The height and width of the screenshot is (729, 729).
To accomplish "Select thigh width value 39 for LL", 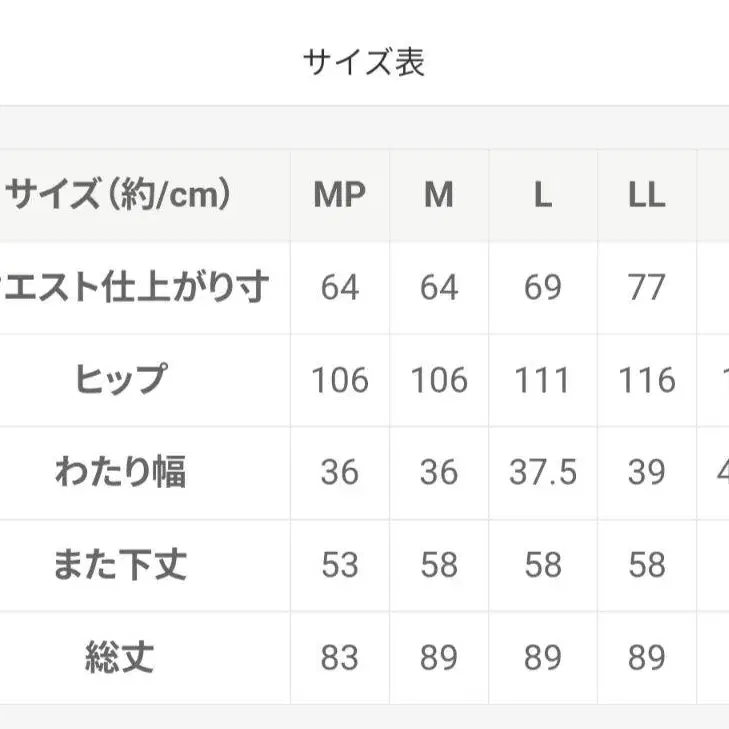I will (647, 472).
